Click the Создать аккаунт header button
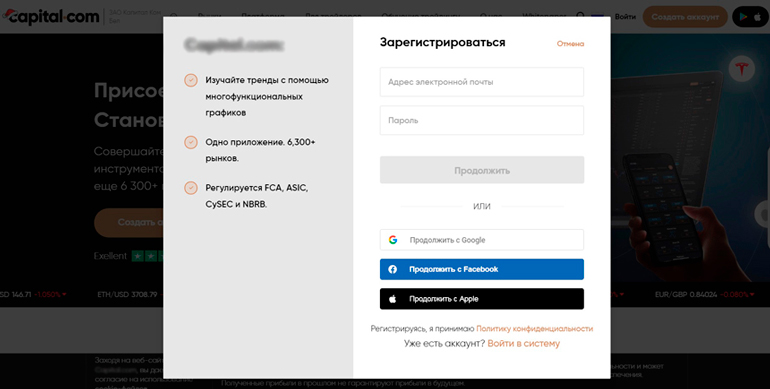The width and height of the screenshot is (770, 389). 685,17
